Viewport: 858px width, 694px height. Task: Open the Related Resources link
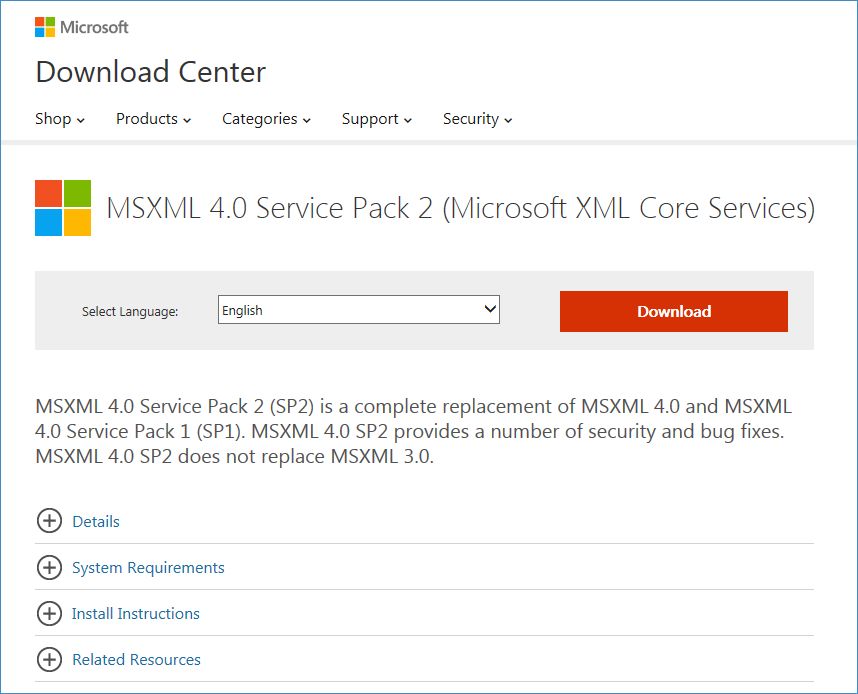(x=136, y=660)
